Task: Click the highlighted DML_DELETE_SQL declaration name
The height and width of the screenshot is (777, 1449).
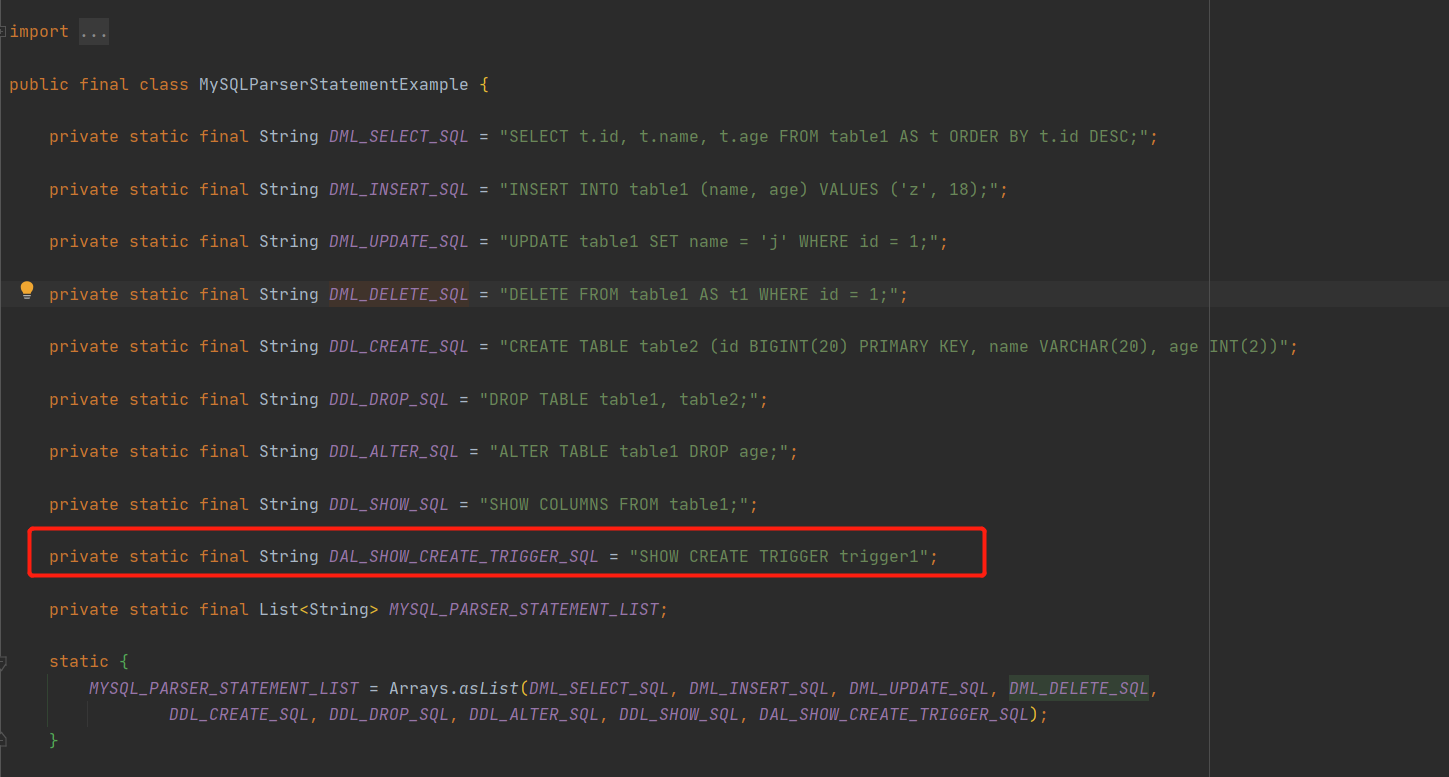Action: coord(398,295)
